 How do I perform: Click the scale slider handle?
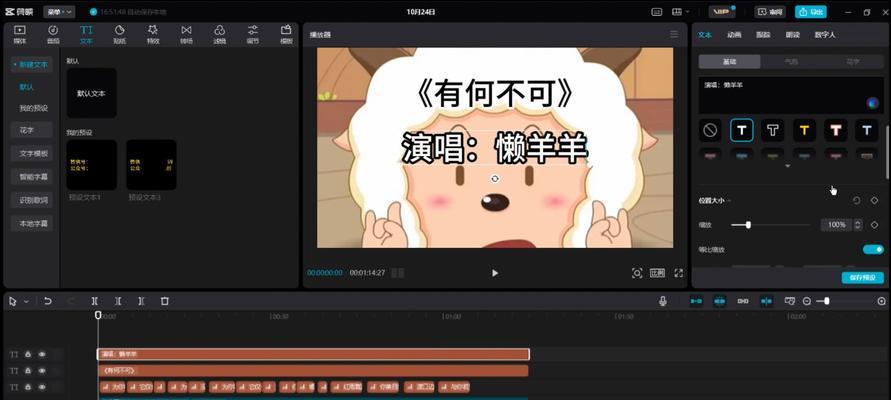pyautogui.click(x=748, y=225)
